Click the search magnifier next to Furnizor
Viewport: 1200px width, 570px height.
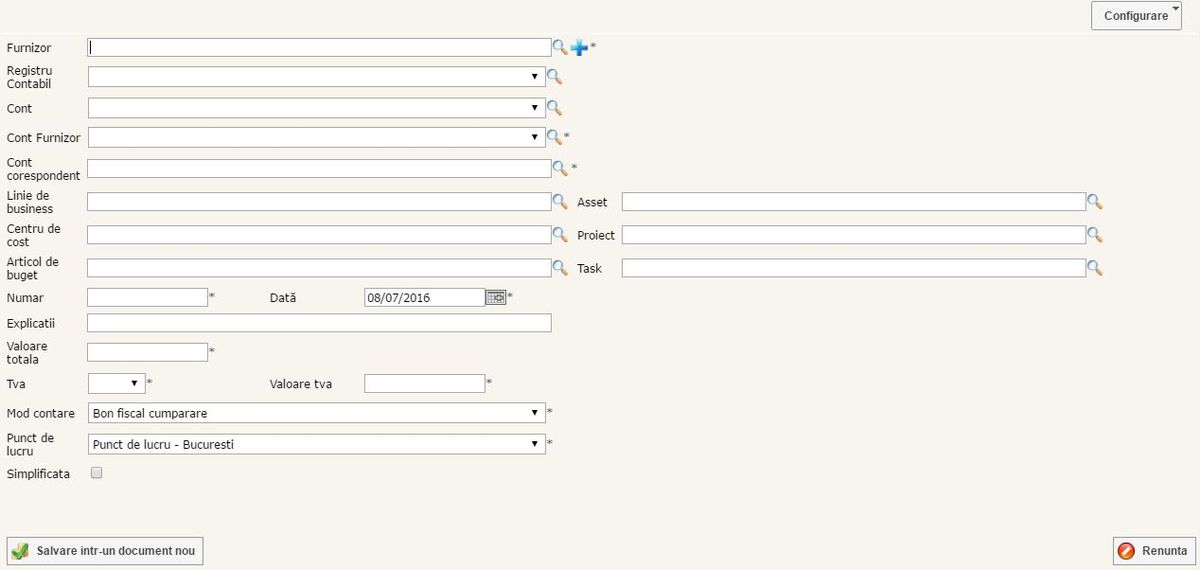point(560,47)
